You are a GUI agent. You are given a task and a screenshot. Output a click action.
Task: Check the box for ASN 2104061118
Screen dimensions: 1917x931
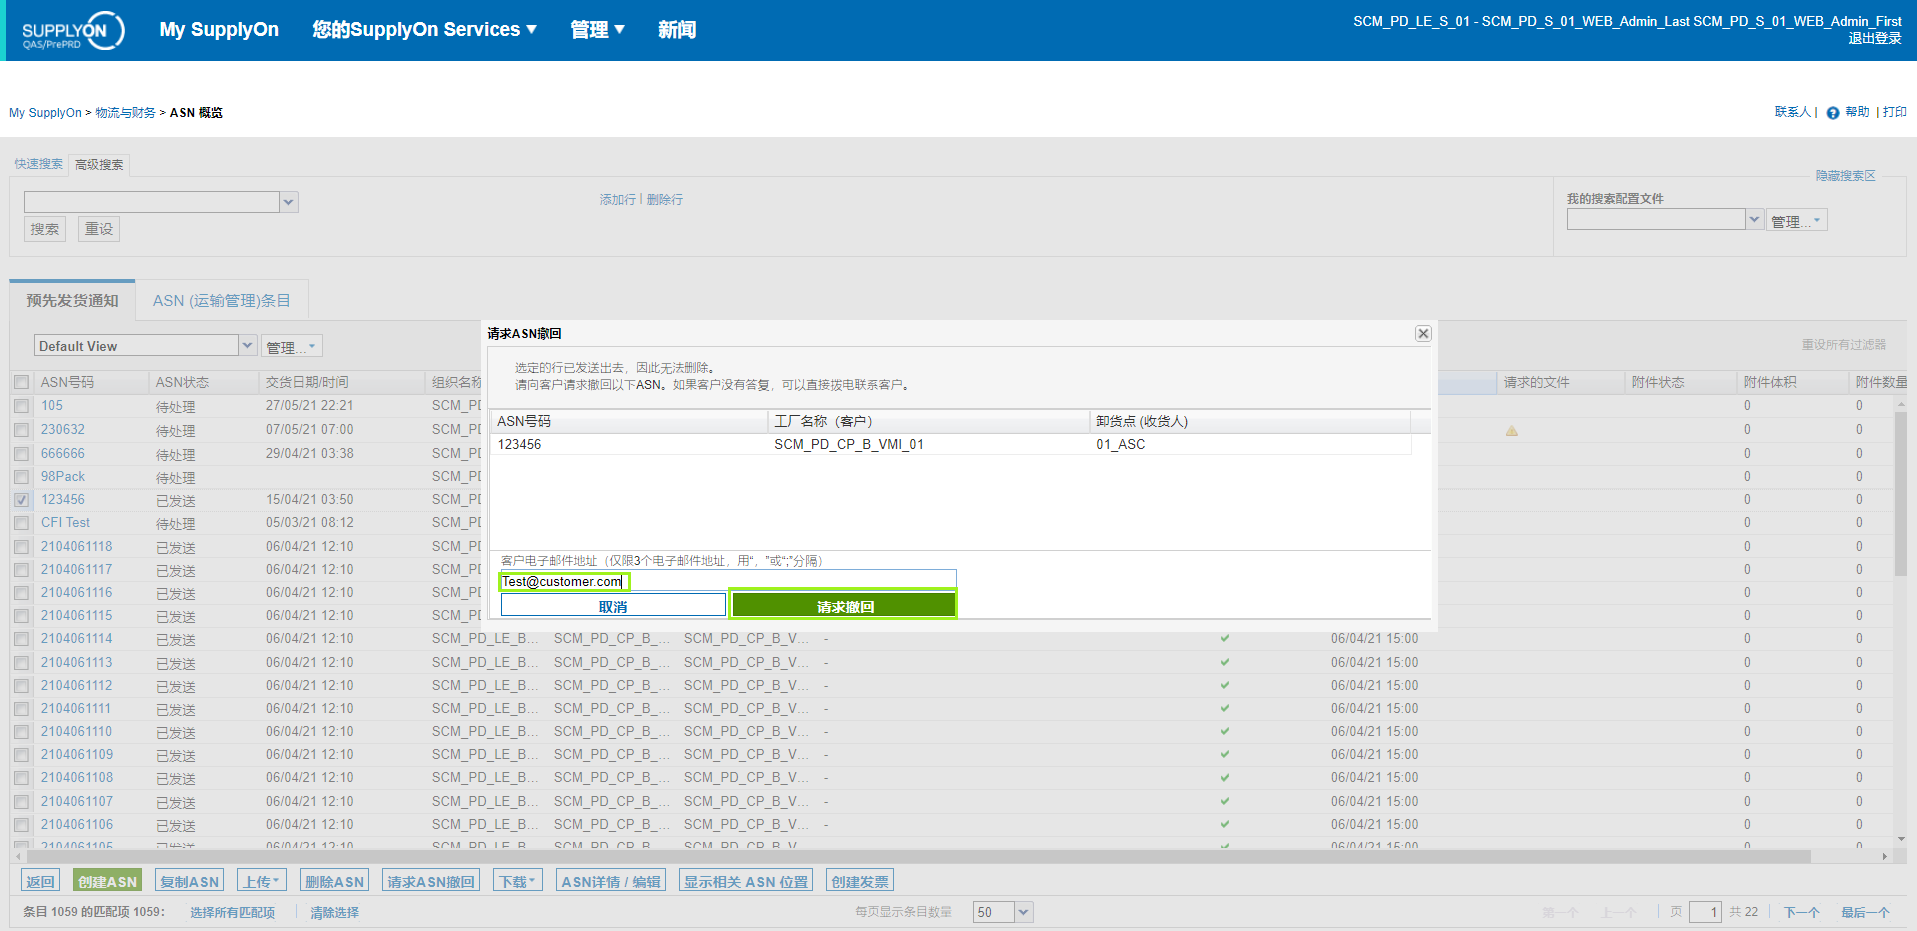click(x=21, y=547)
